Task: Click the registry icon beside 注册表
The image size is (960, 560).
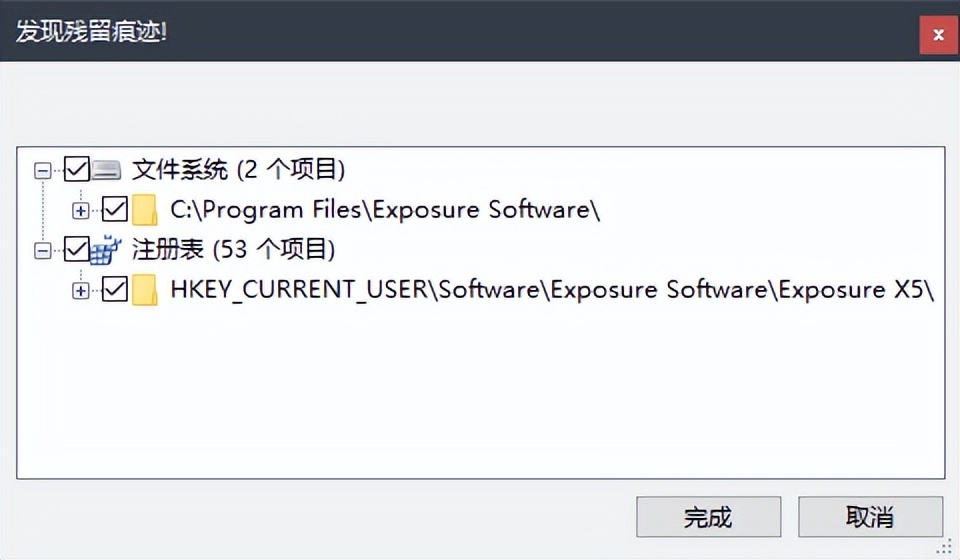Action: 106,249
